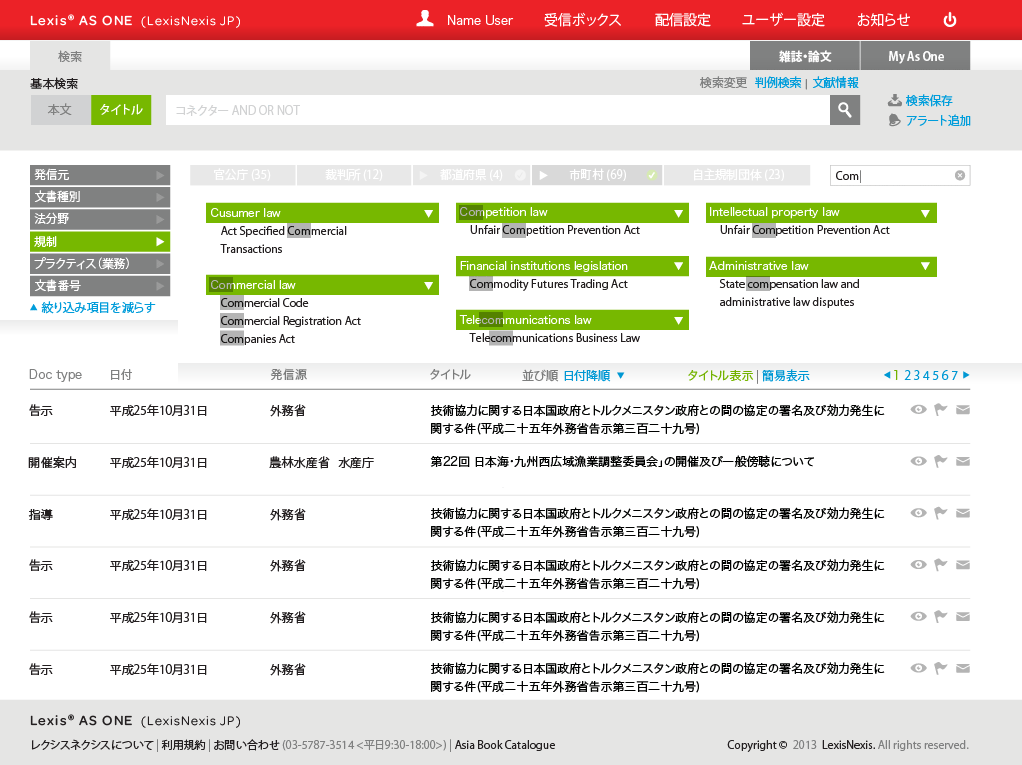The width and height of the screenshot is (1022, 765).
Task: Open the 検索 tab
Action: (70, 56)
